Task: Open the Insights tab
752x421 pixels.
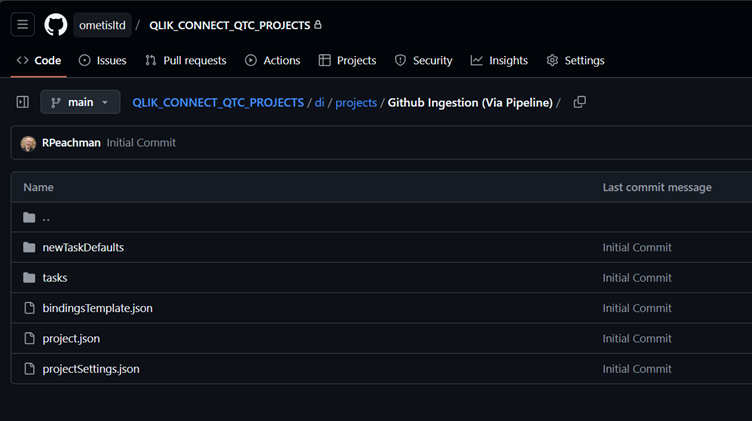Action: [x=499, y=60]
